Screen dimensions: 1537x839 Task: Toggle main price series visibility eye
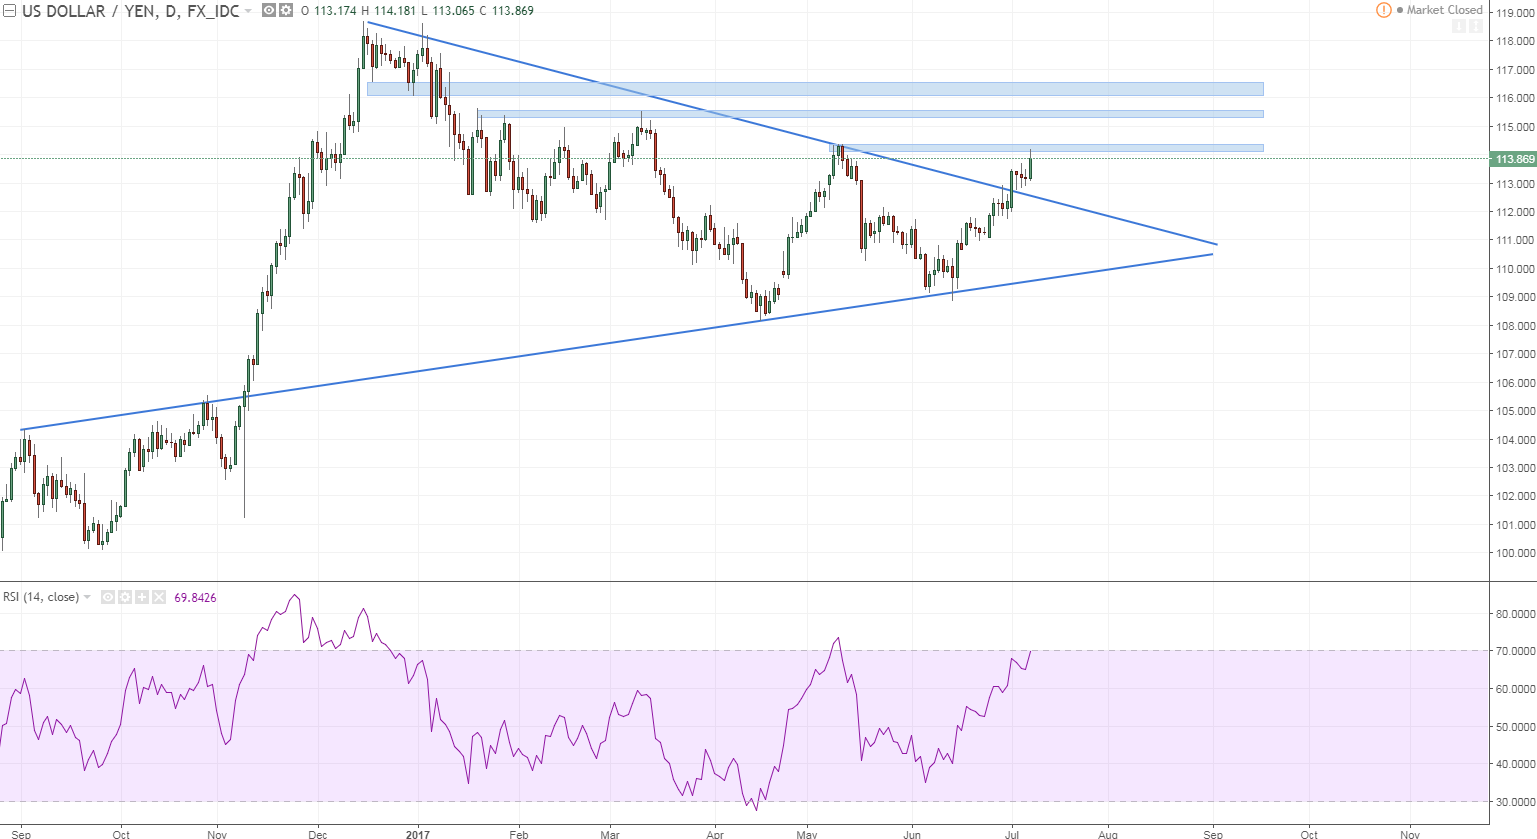[269, 10]
